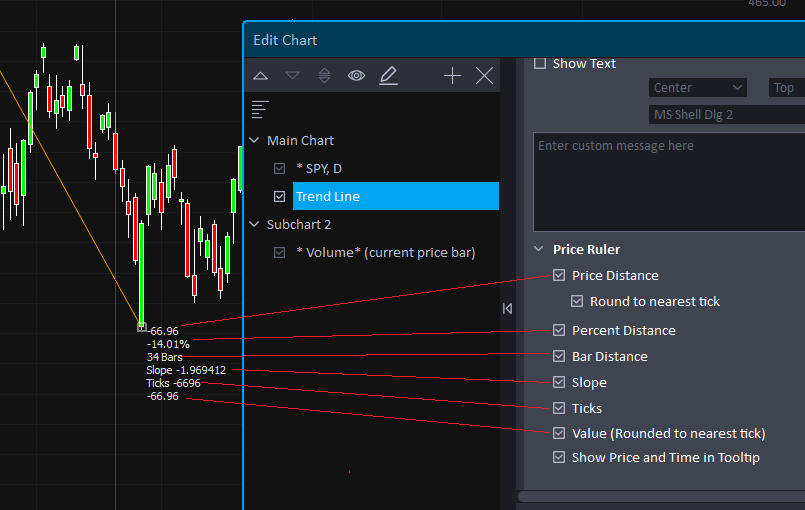This screenshot has height=510, width=805.
Task: Click the 'Ticks -6696' chart label
Action: pos(173,383)
